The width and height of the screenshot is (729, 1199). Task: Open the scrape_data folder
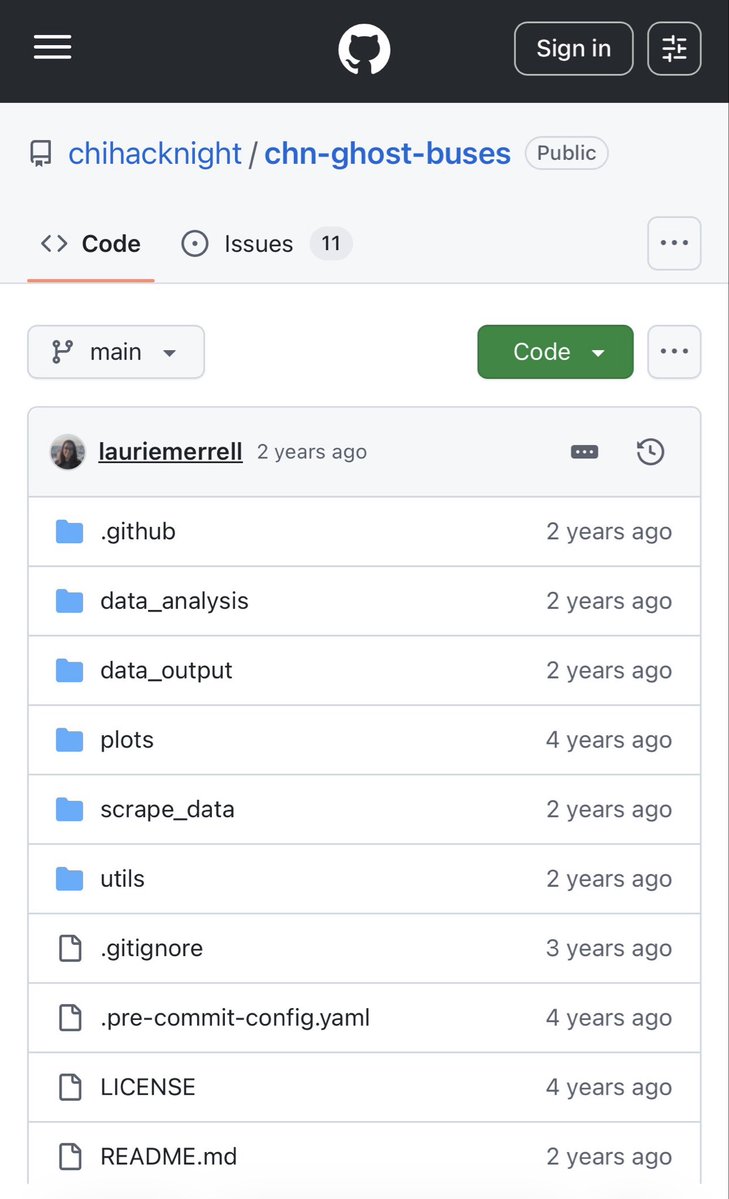pyautogui.click(x=168, y=810)
